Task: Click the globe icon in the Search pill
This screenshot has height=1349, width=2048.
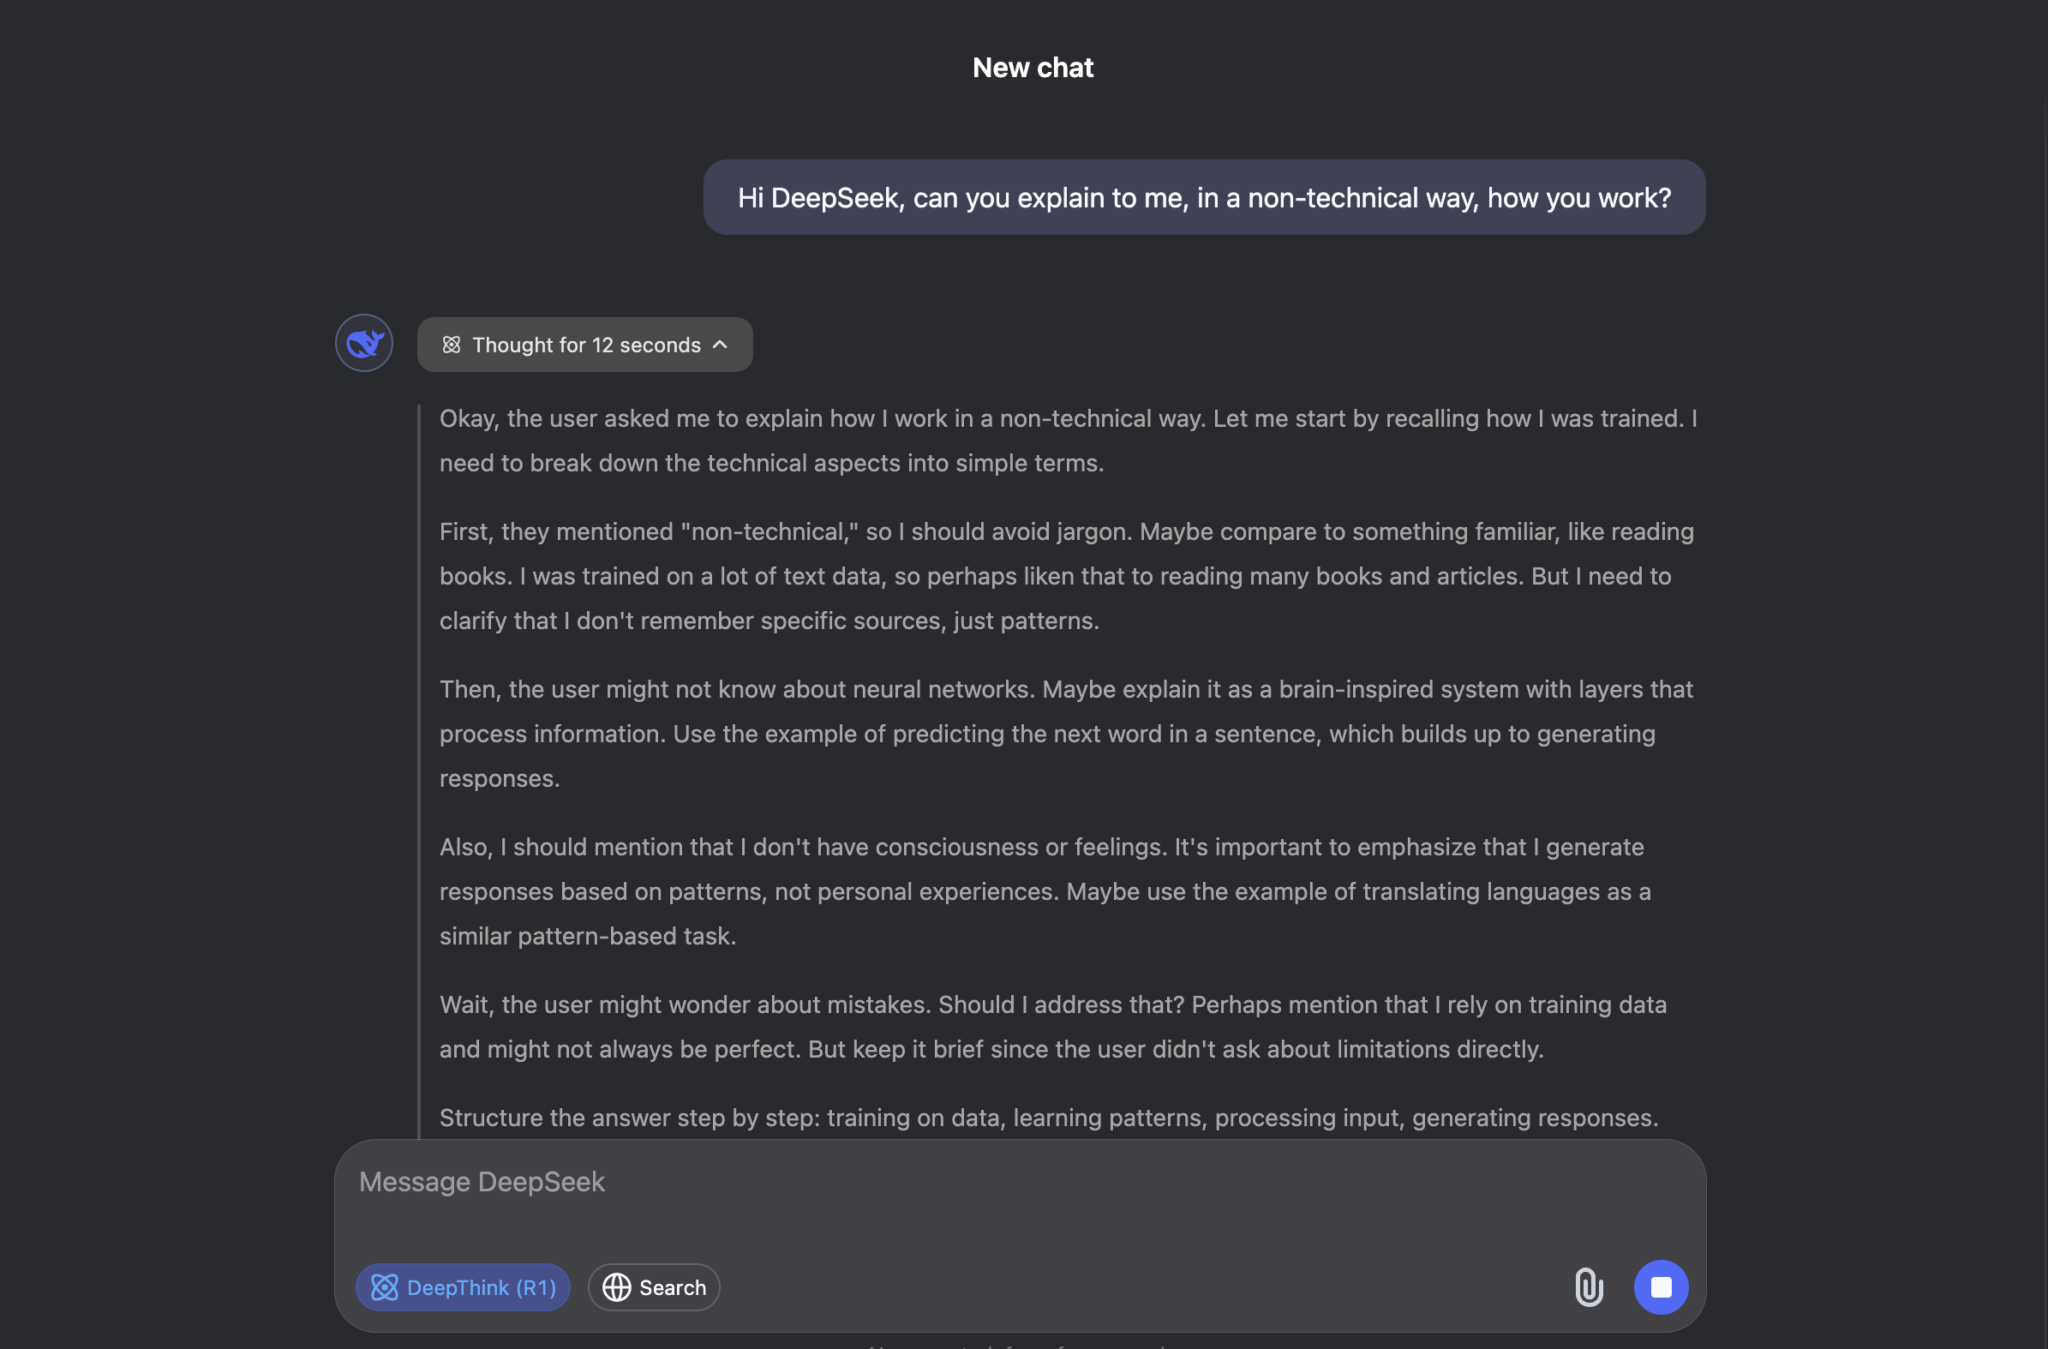Action: coord(617,1288)
